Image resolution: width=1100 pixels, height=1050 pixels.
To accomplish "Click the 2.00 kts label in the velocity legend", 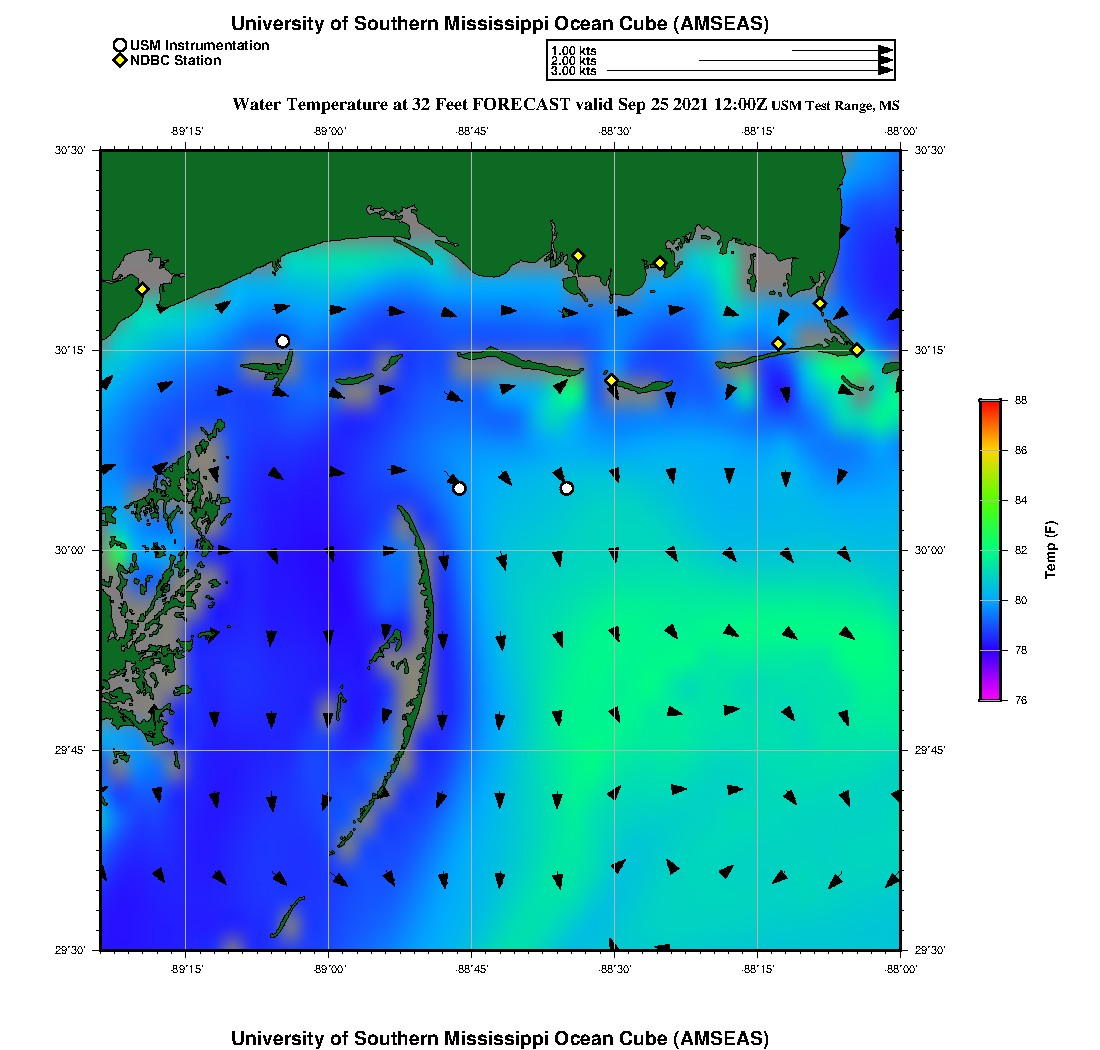I will [x=573, y=61].
